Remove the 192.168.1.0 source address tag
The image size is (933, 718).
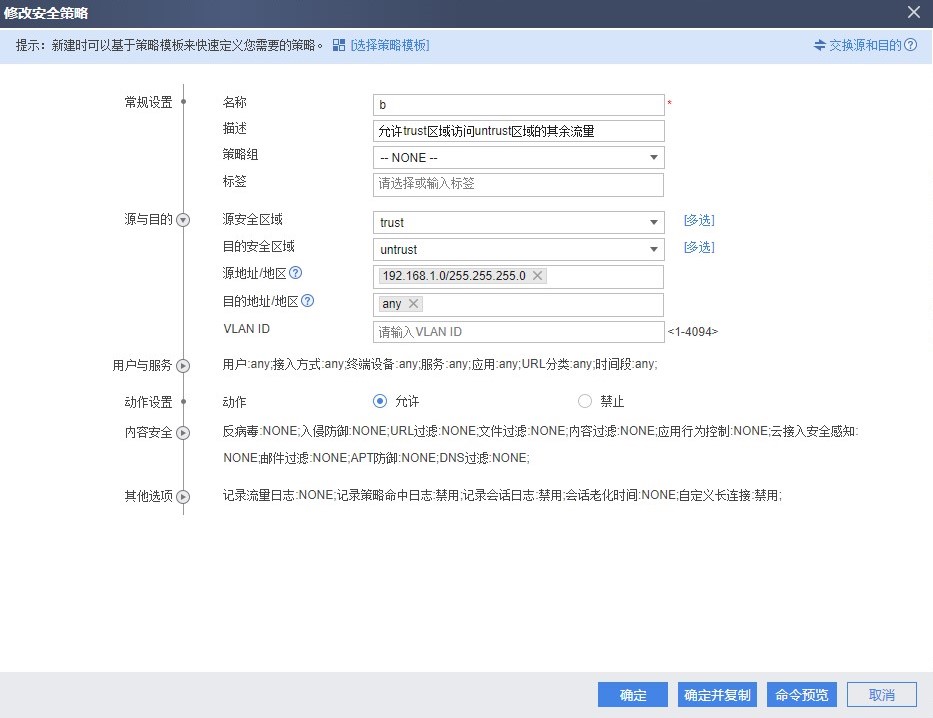(537, 276)
